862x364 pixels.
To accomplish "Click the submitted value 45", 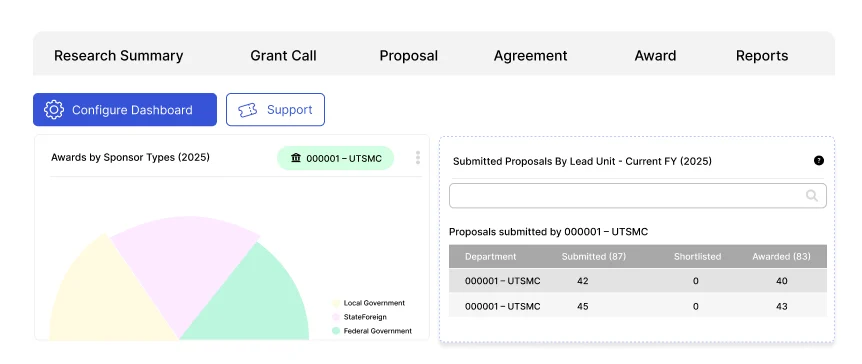I will point(583,306).
